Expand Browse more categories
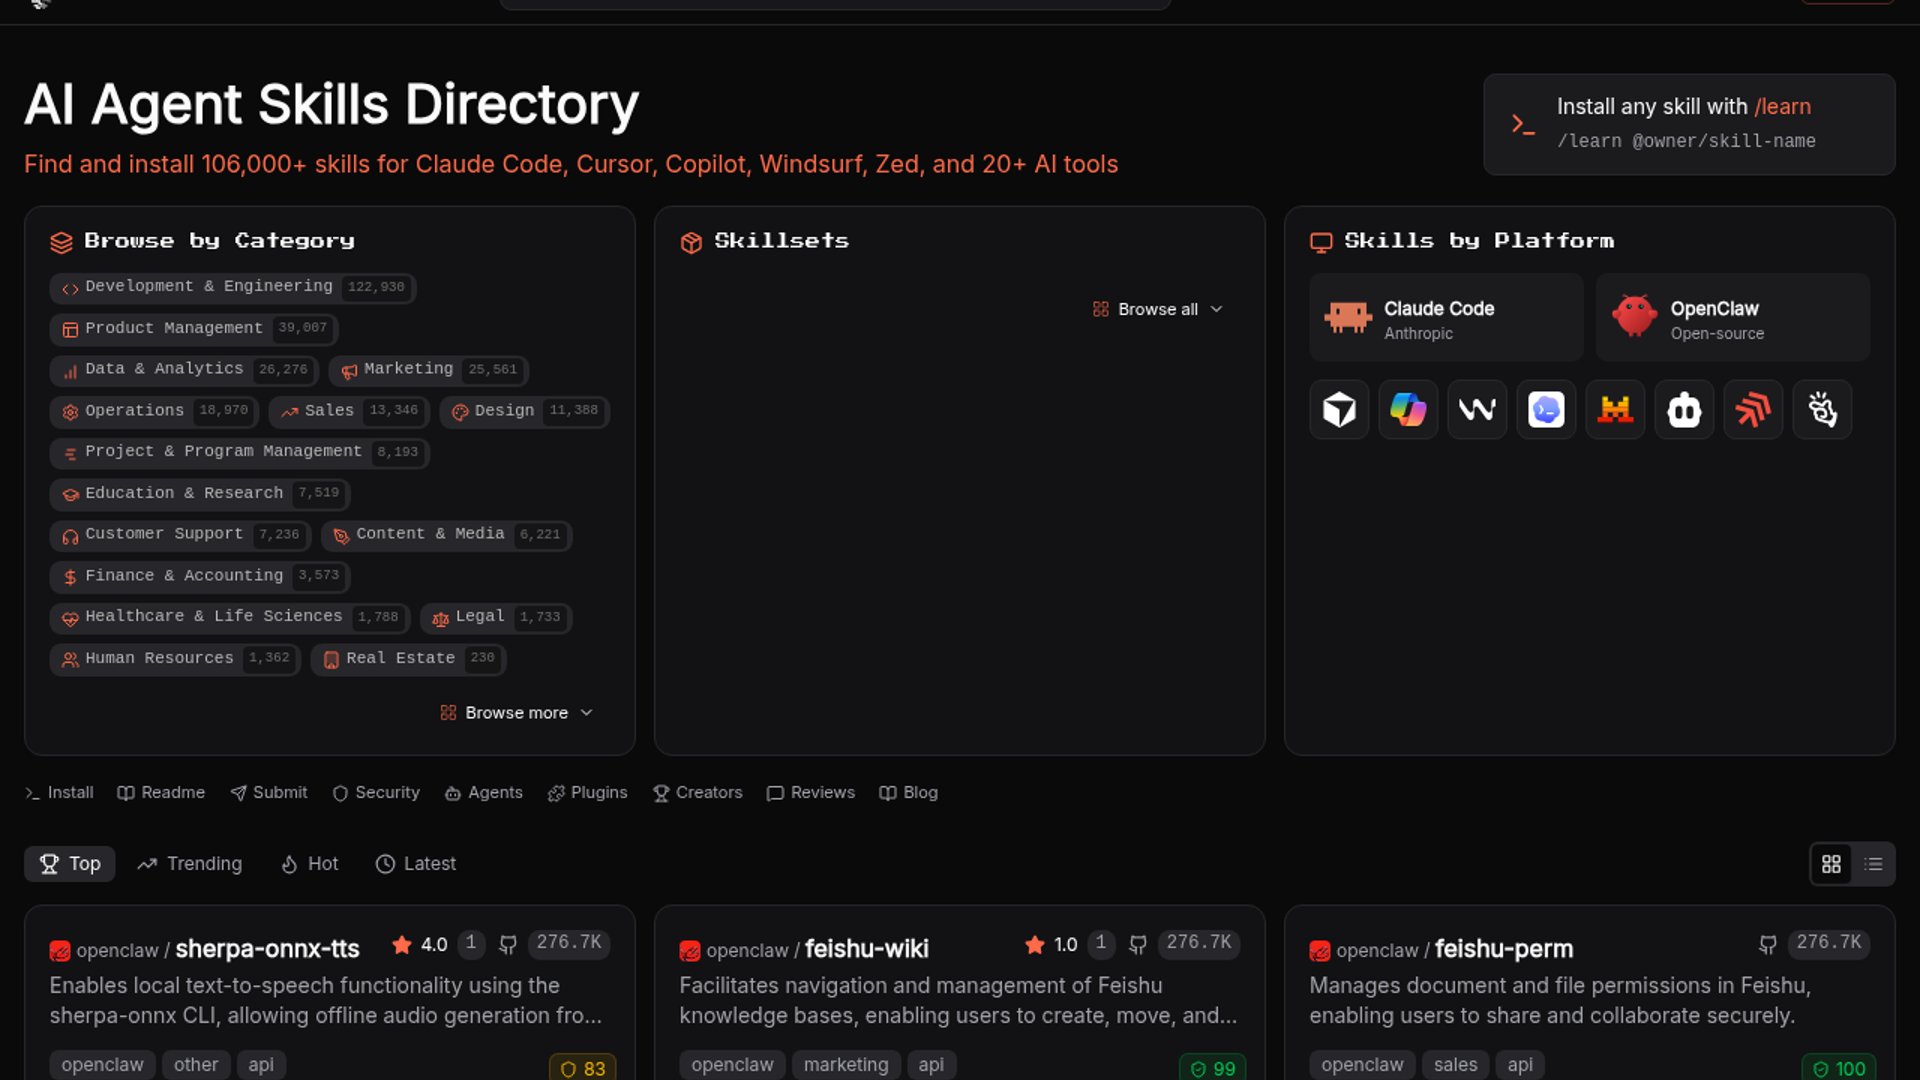The width and height of the screenshot is (1920, 1080). pyautogui.click(x=517, y=713)
